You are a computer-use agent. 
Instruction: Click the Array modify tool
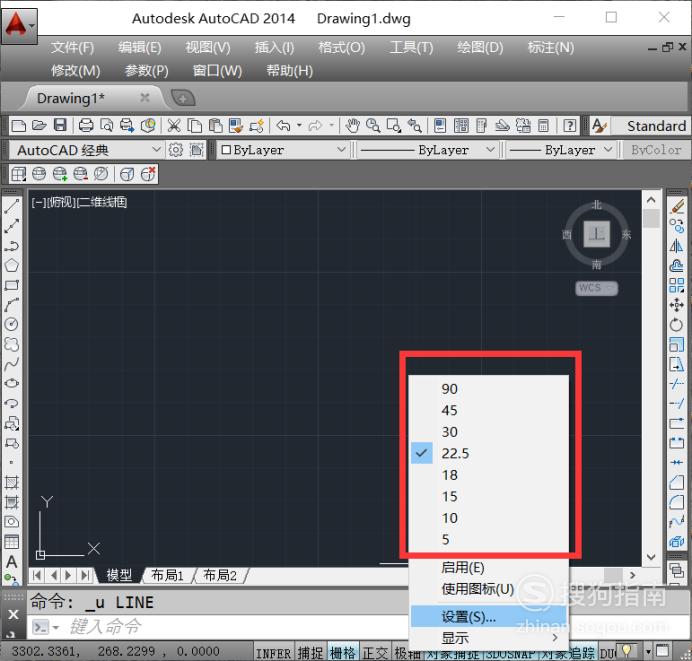point(677,285)
